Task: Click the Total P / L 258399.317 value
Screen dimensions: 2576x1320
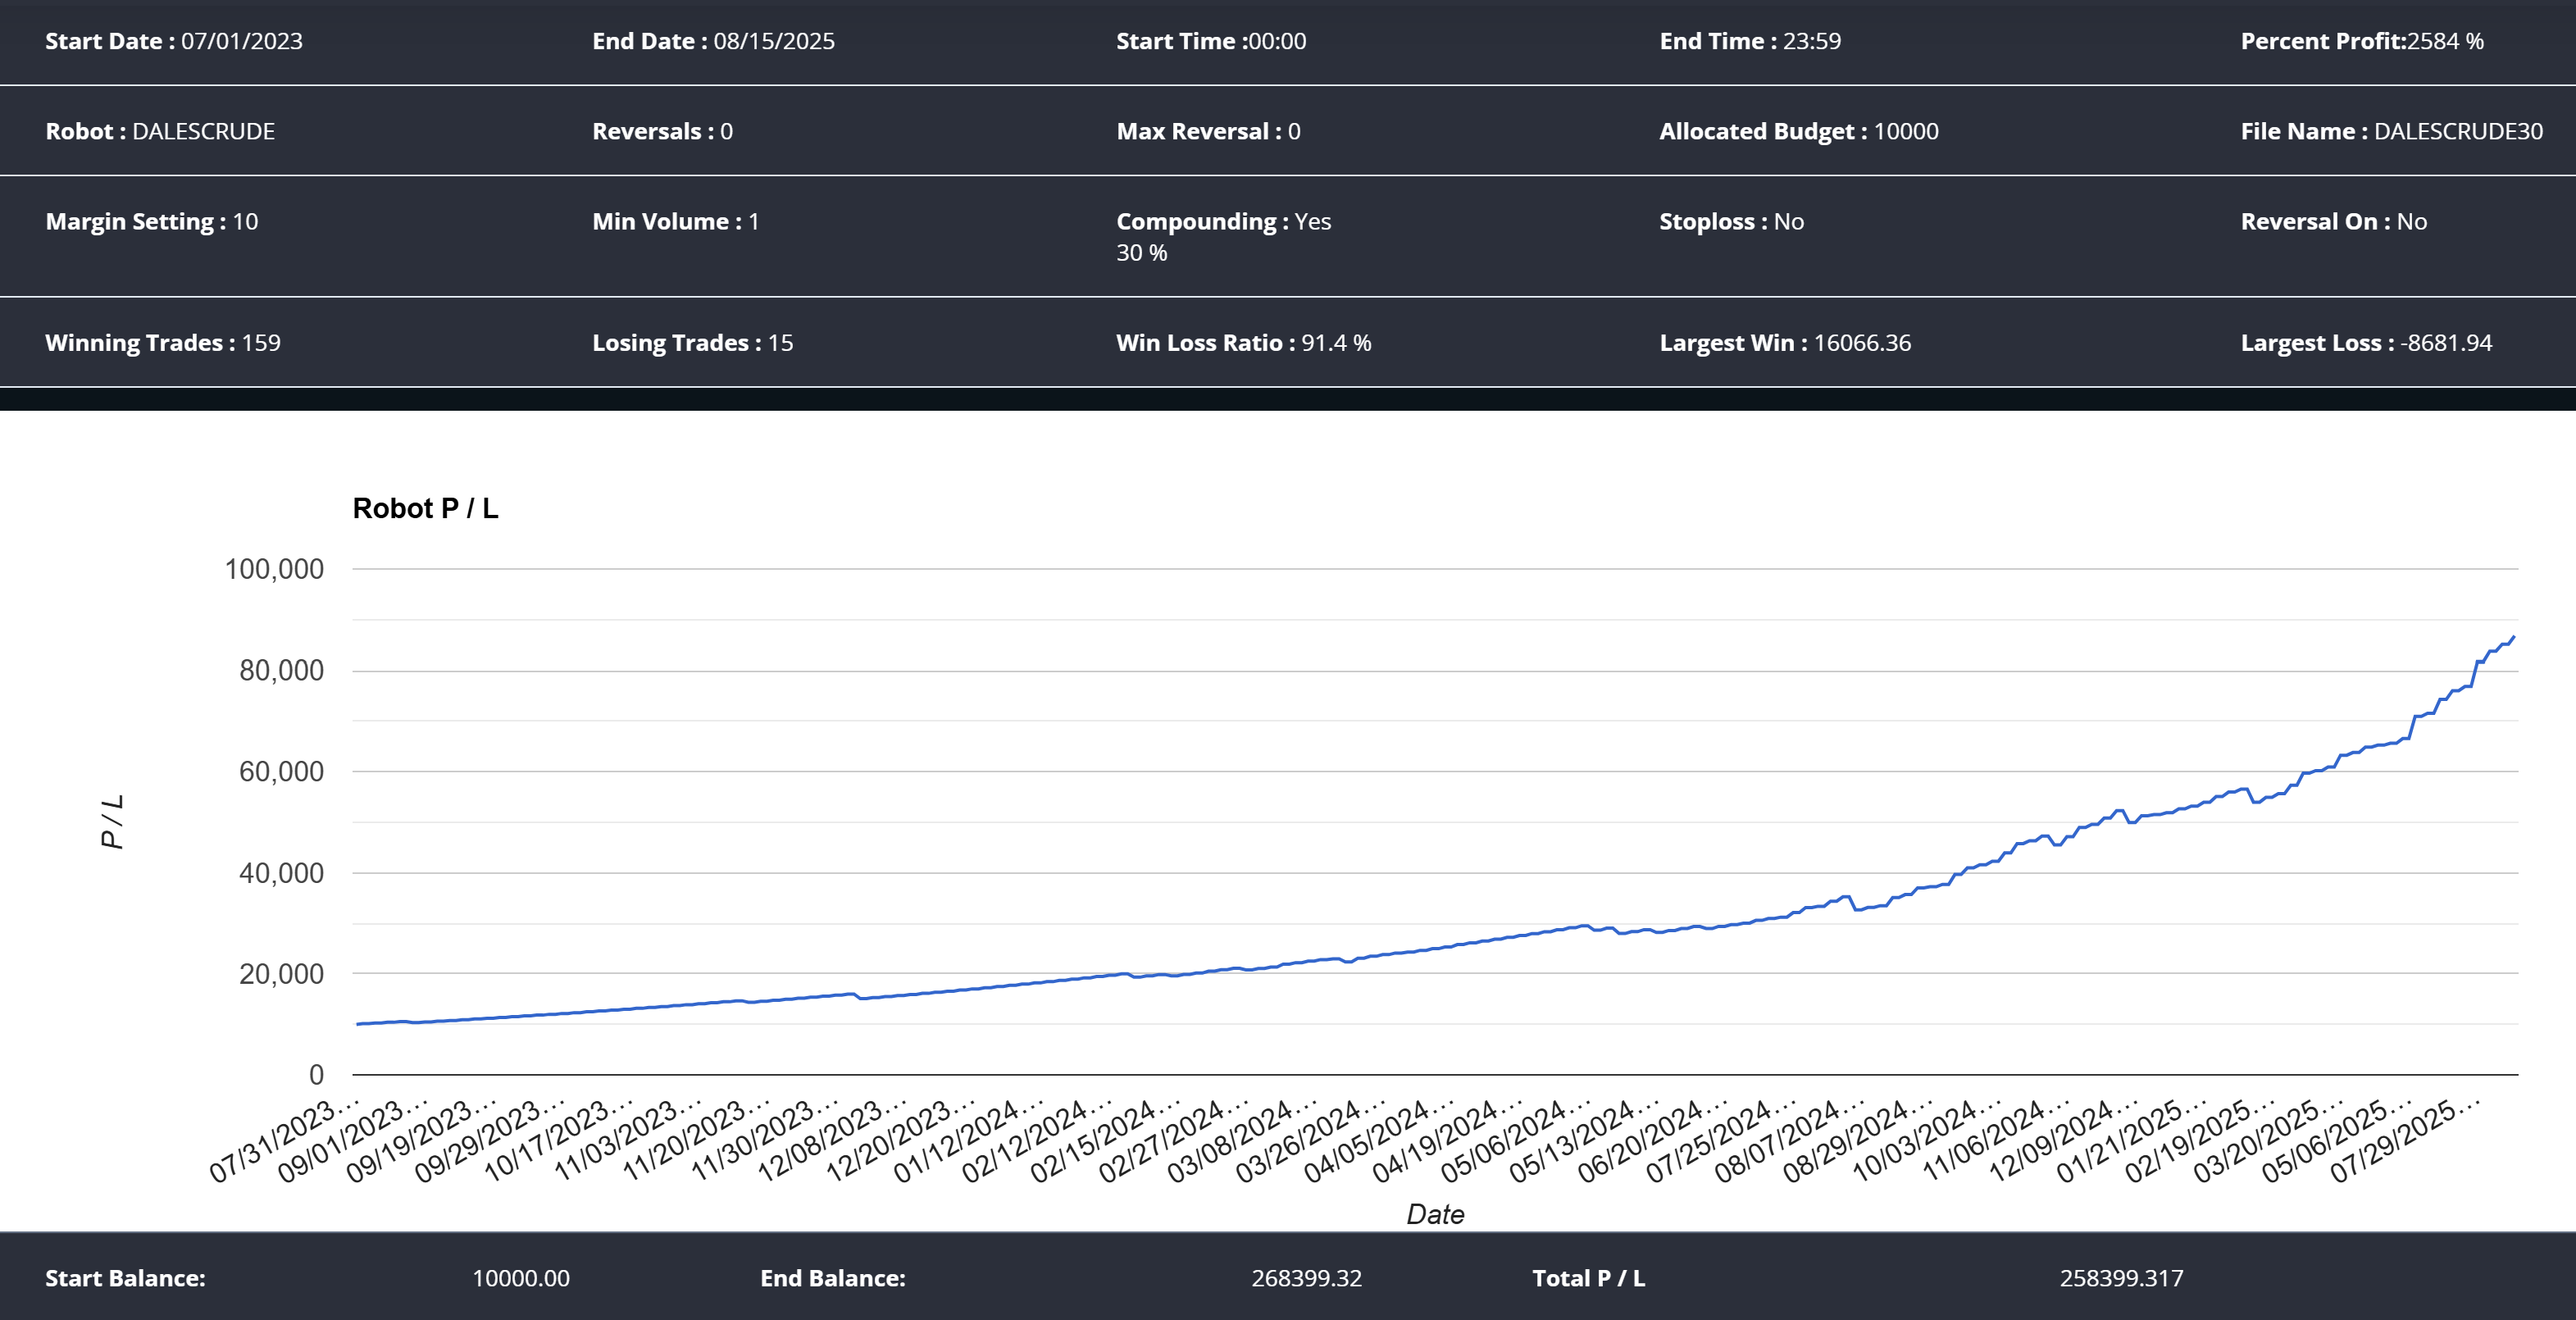Action: 2121,1278
